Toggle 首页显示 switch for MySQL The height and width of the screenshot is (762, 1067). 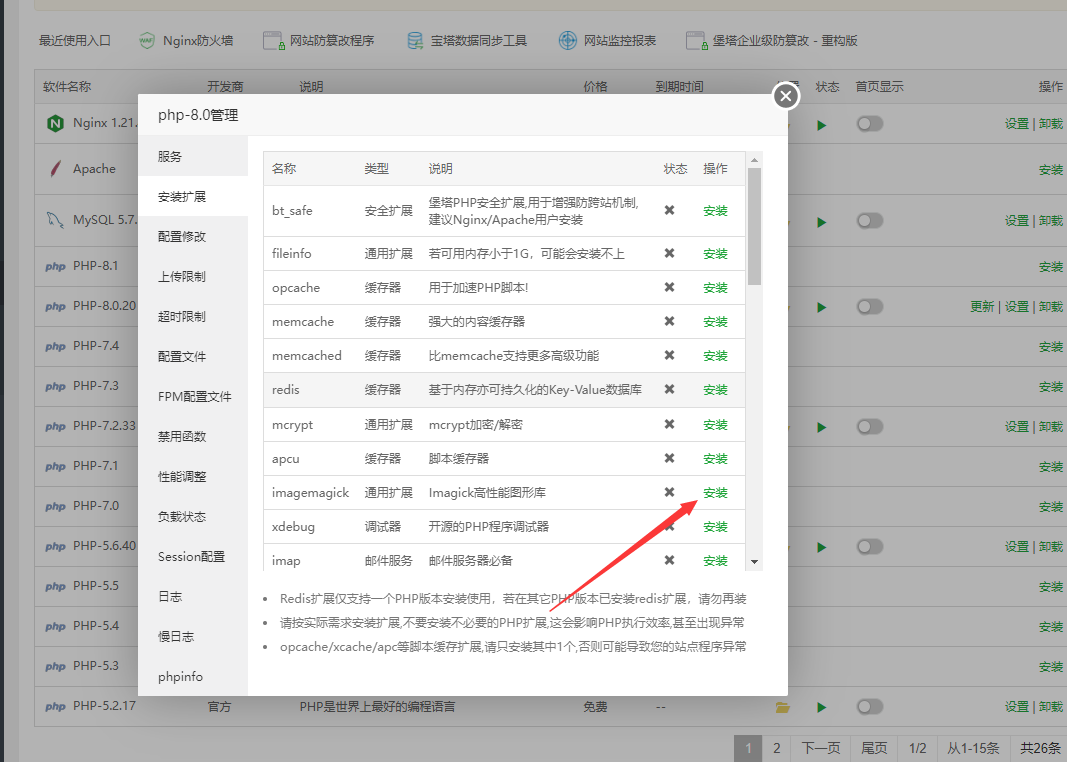870,221
